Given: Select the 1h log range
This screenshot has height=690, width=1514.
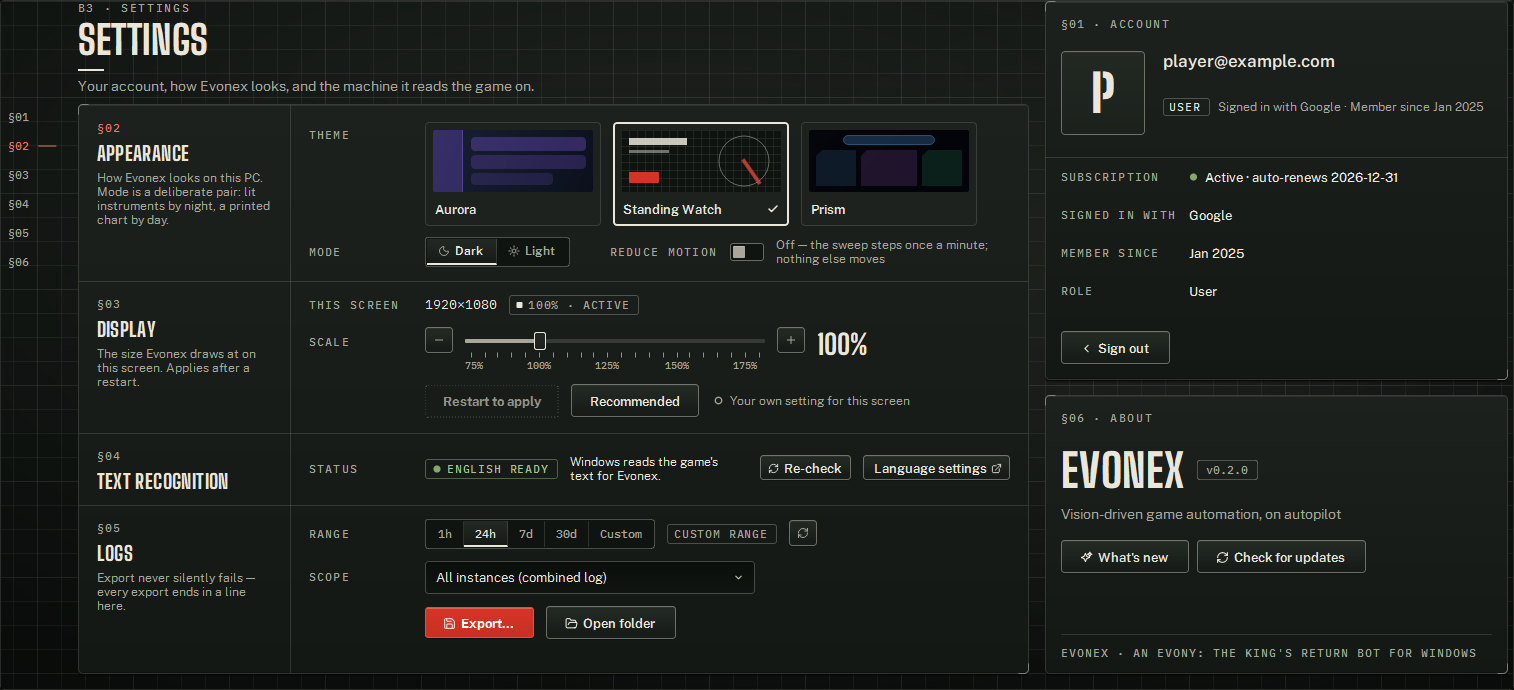Looking at the screenshot, I should pos(445,534).
